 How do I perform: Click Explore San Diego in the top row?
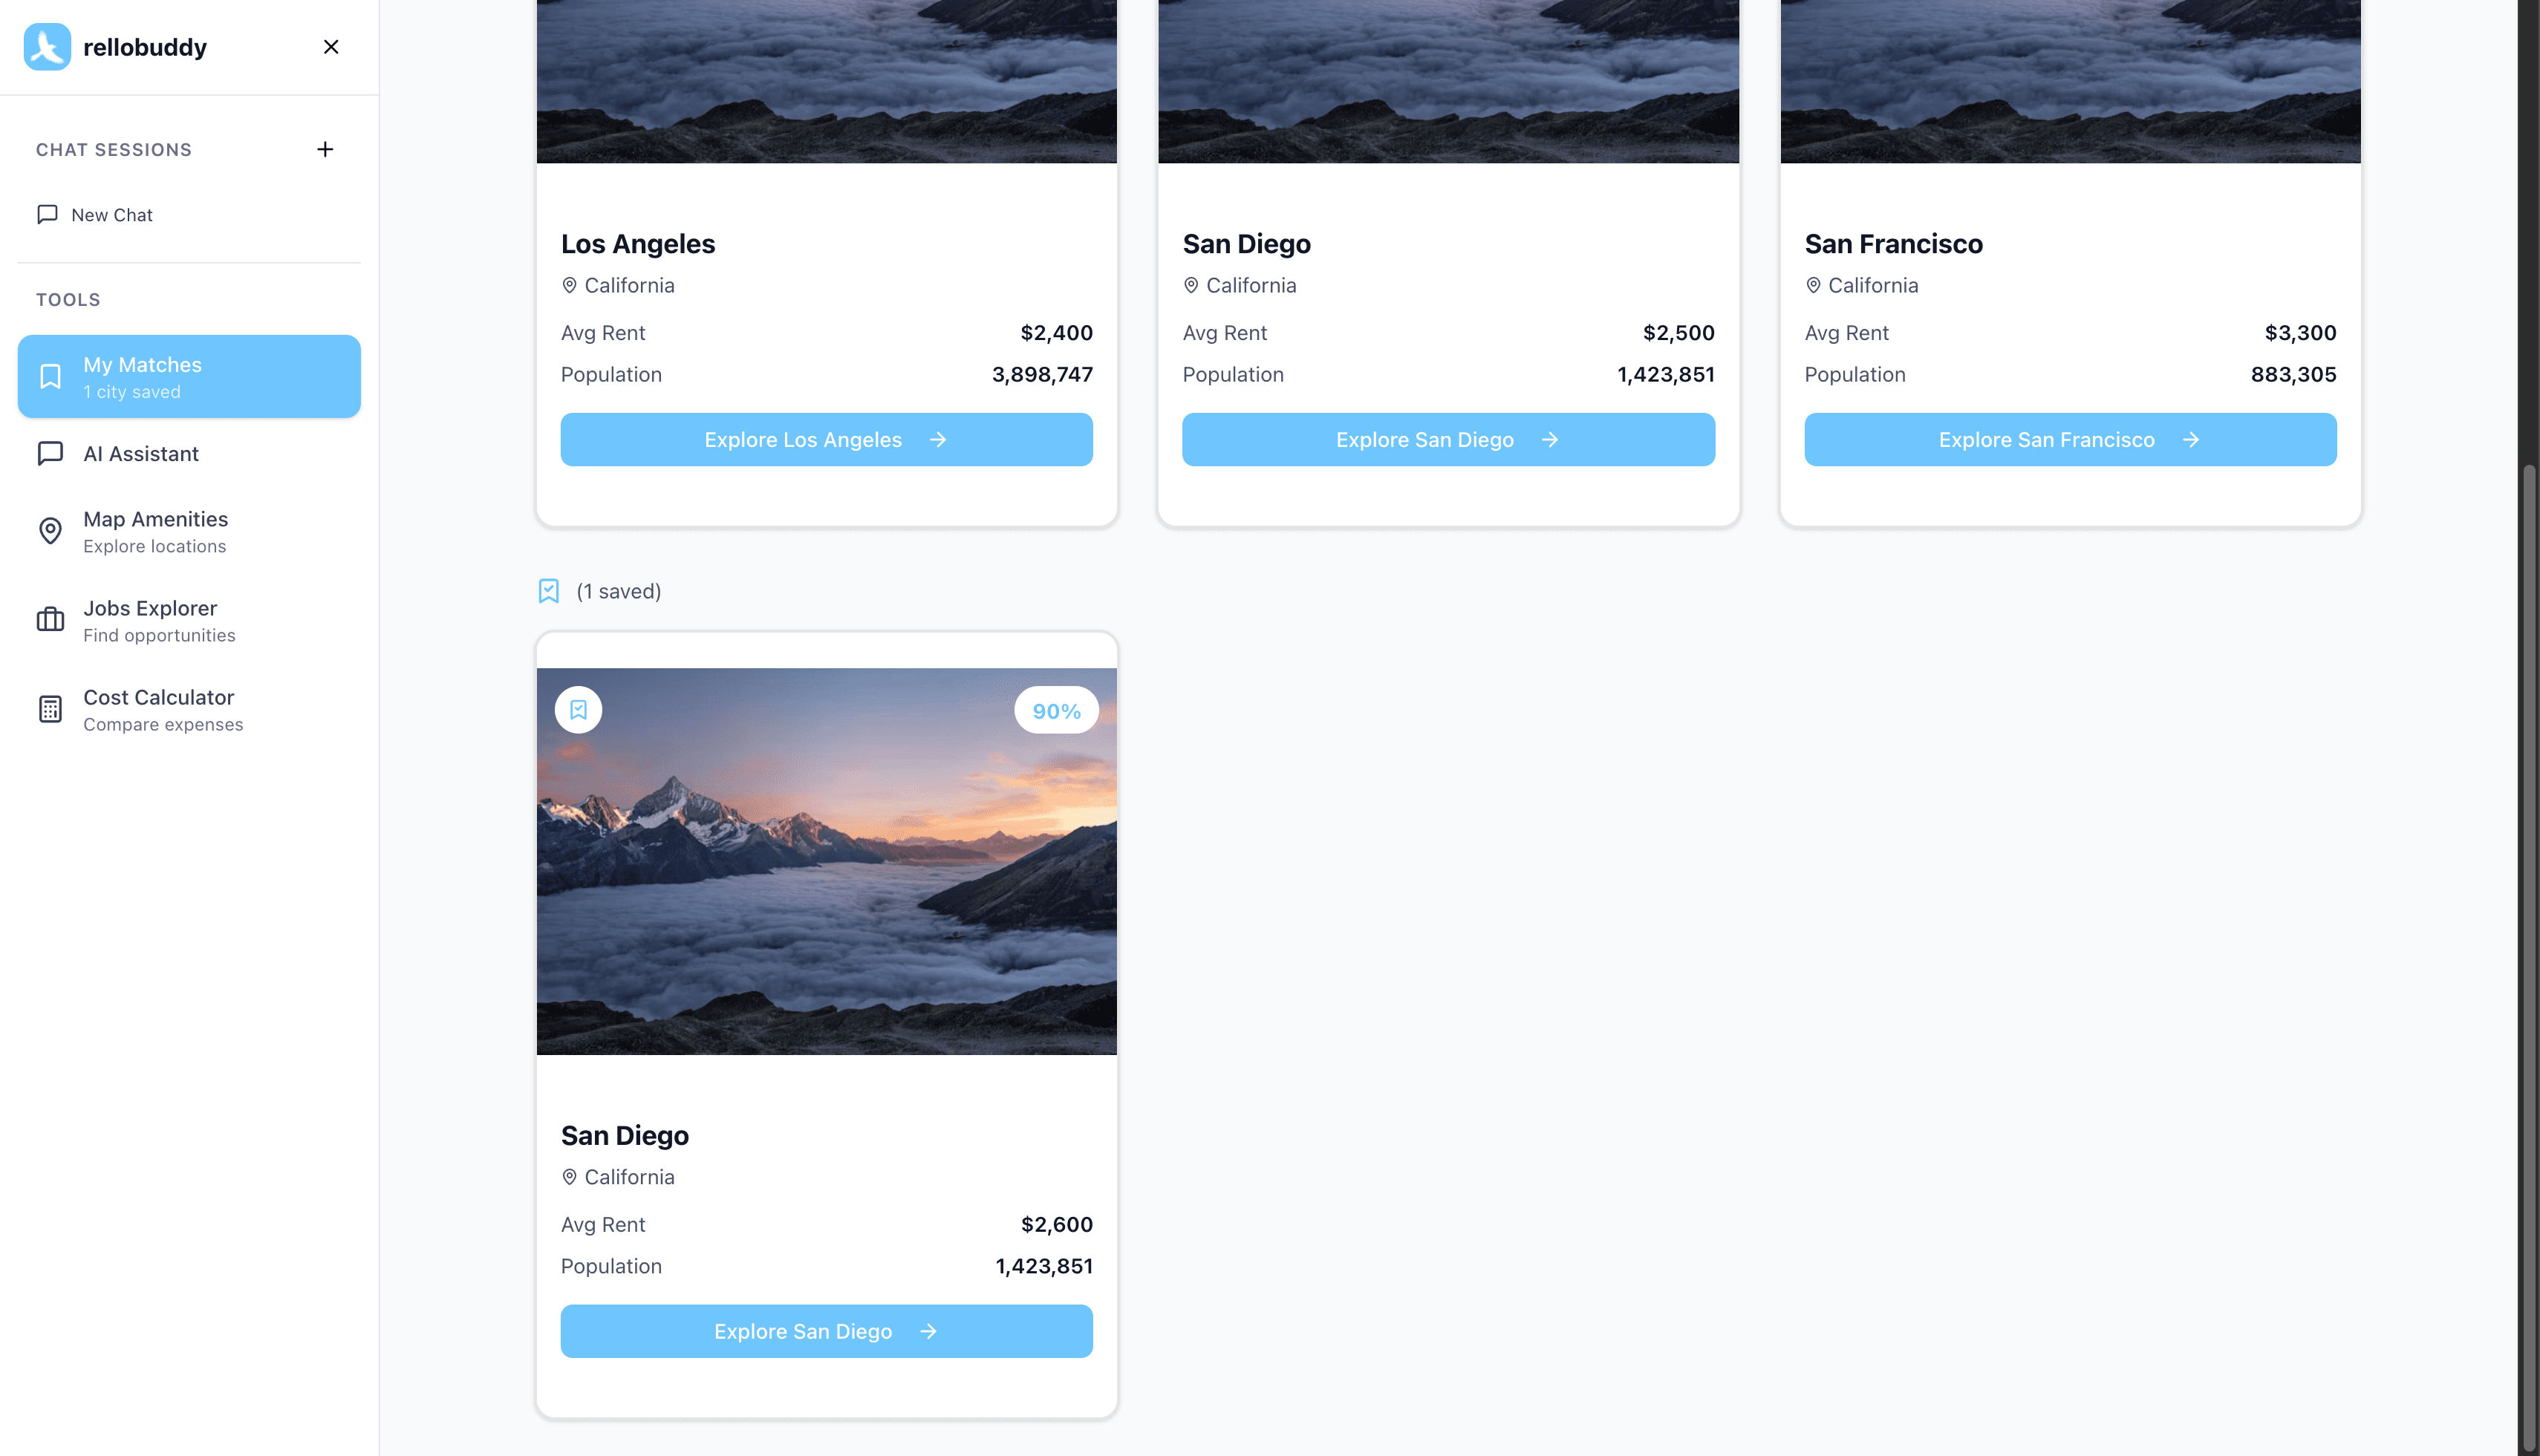coord(1448,440)
